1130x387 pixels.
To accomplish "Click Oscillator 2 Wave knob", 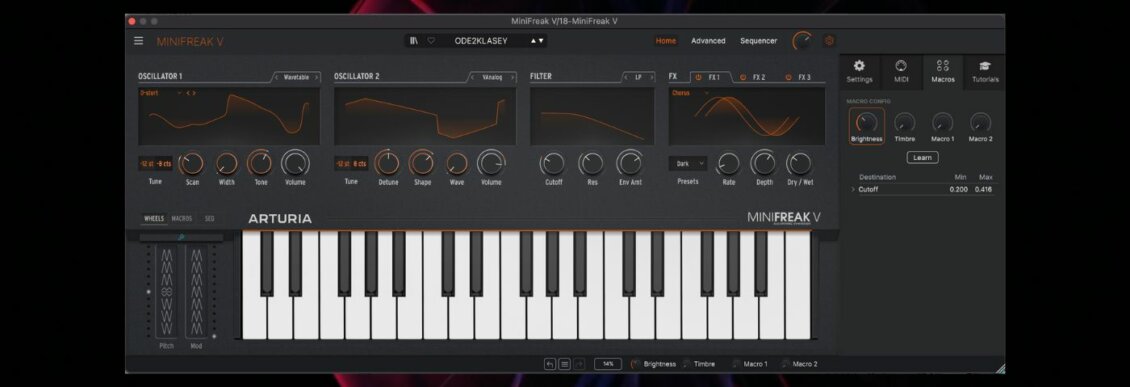I will [457, 164].
